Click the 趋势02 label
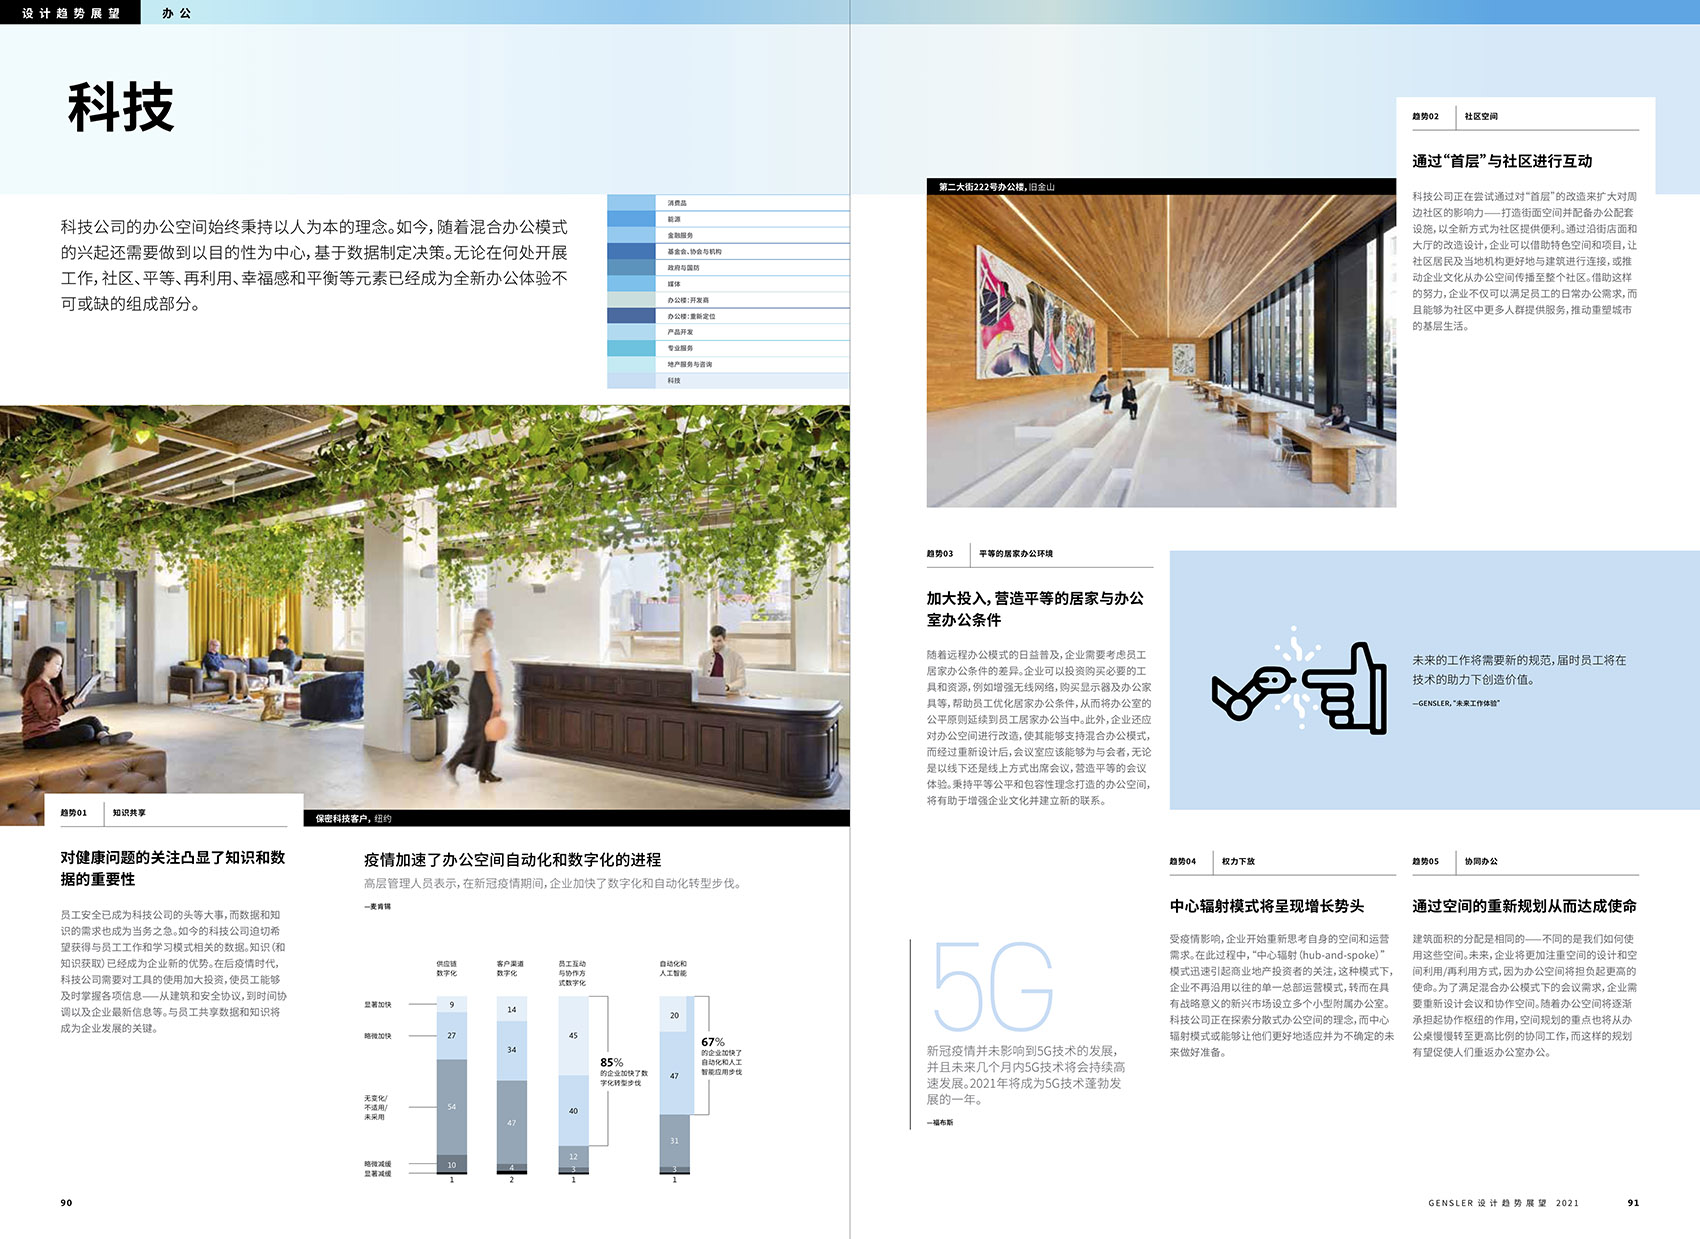 [x=1425, y=116]
